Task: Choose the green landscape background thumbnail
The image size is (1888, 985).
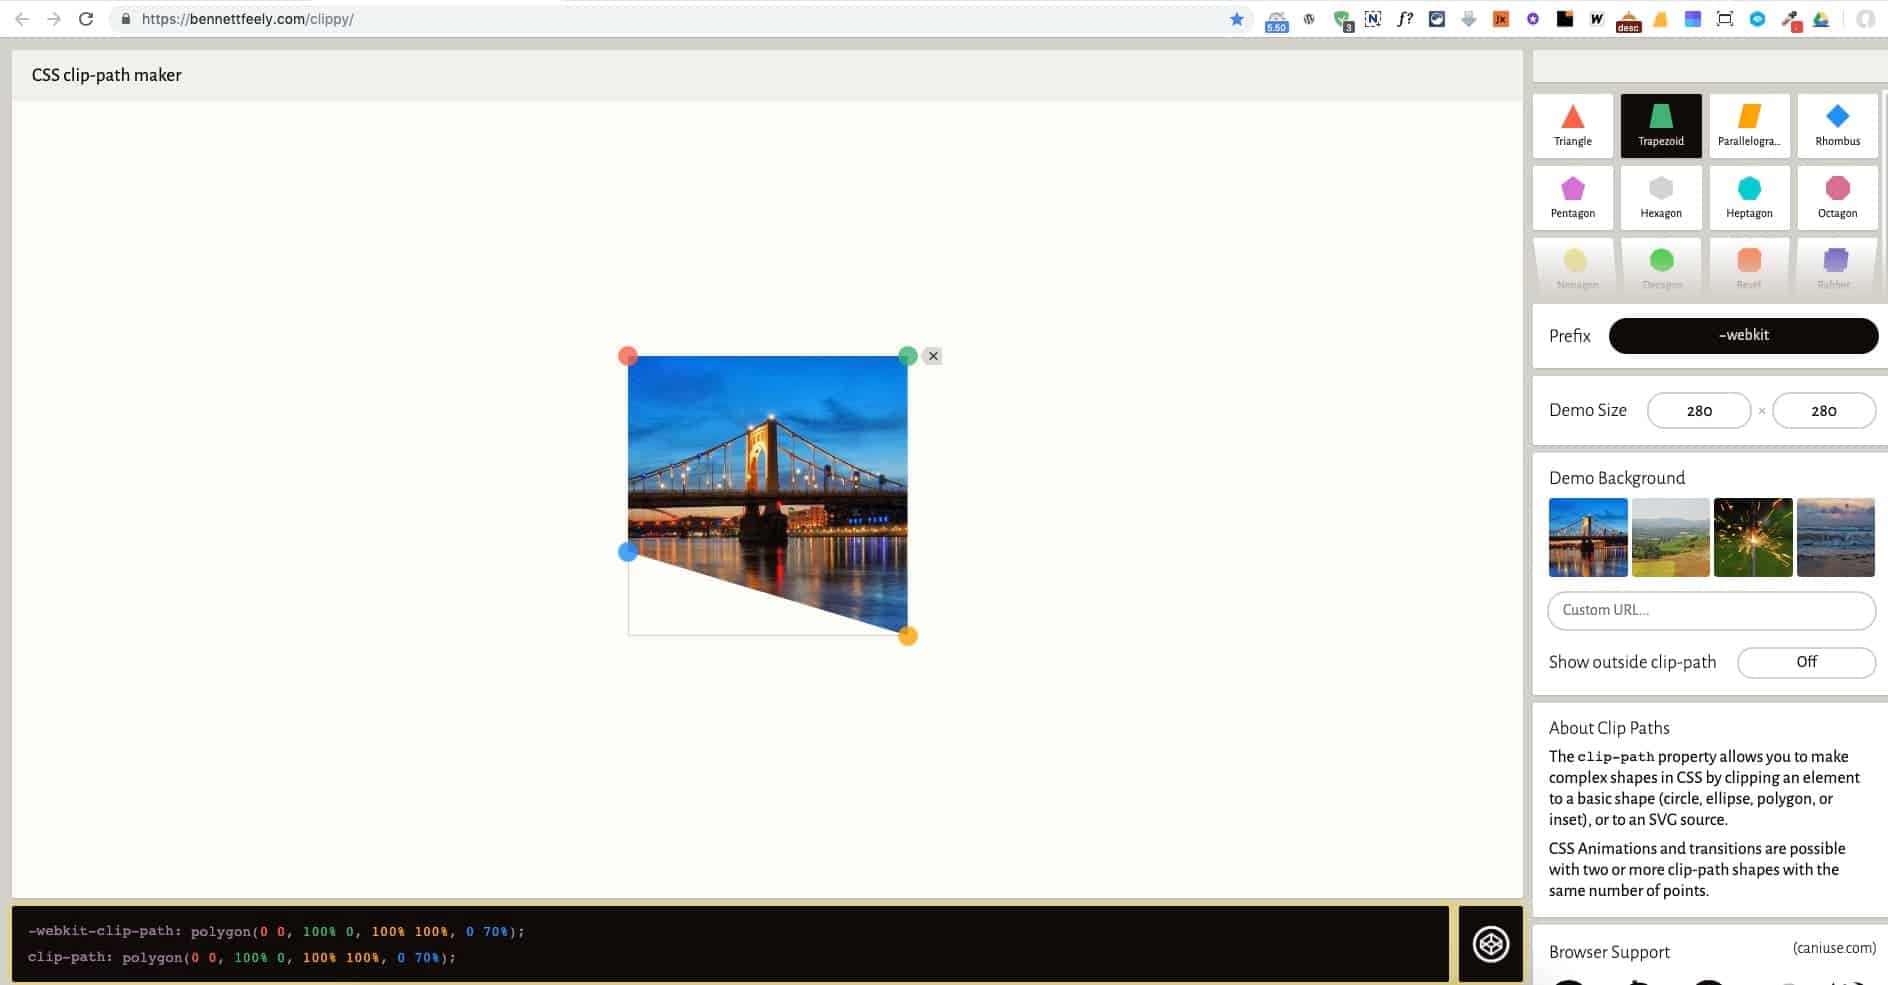Action: 1670,537
